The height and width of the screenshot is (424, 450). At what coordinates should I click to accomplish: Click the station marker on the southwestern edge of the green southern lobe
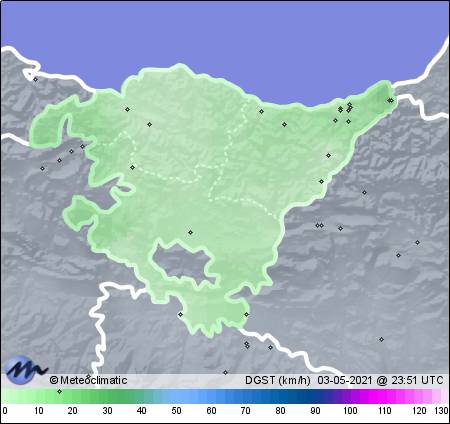point(180,314)
